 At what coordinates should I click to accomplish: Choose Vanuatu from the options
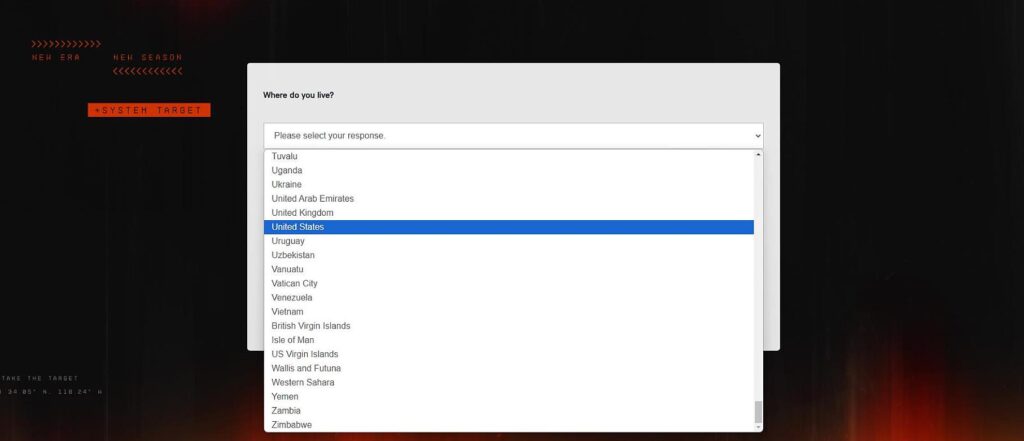coord(289,270)
